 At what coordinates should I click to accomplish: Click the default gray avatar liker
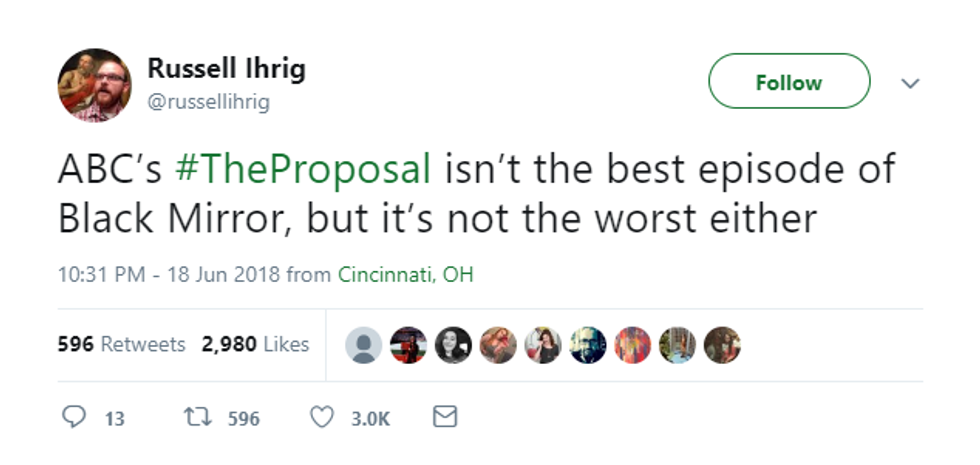pos(363,345)
